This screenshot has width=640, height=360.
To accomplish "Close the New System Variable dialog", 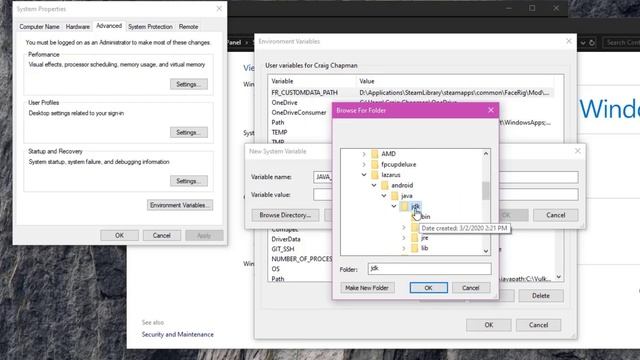I will click(x=578, y=151).
